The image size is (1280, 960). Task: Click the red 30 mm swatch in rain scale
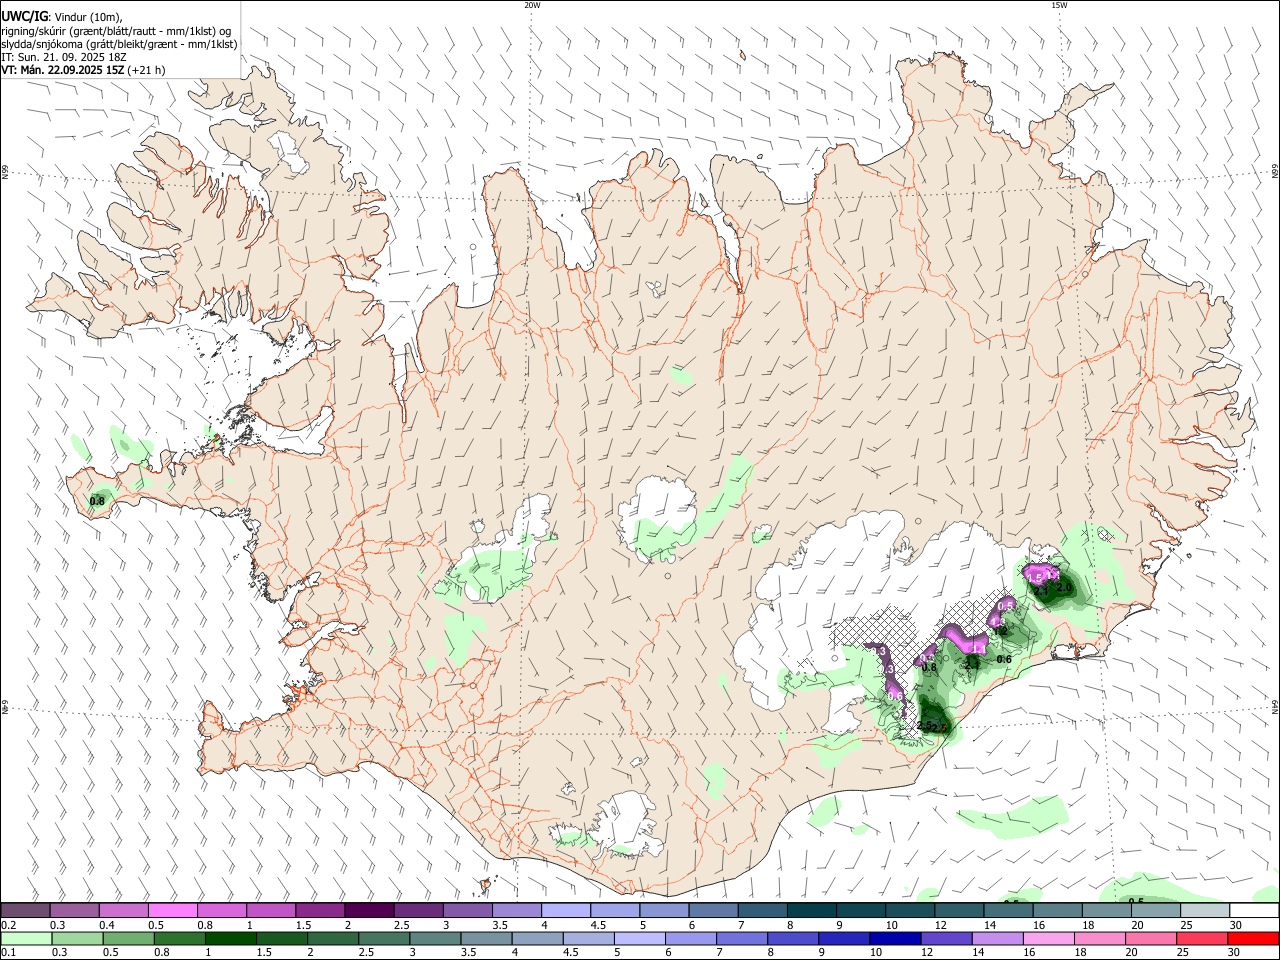[x=1252, y=939]
